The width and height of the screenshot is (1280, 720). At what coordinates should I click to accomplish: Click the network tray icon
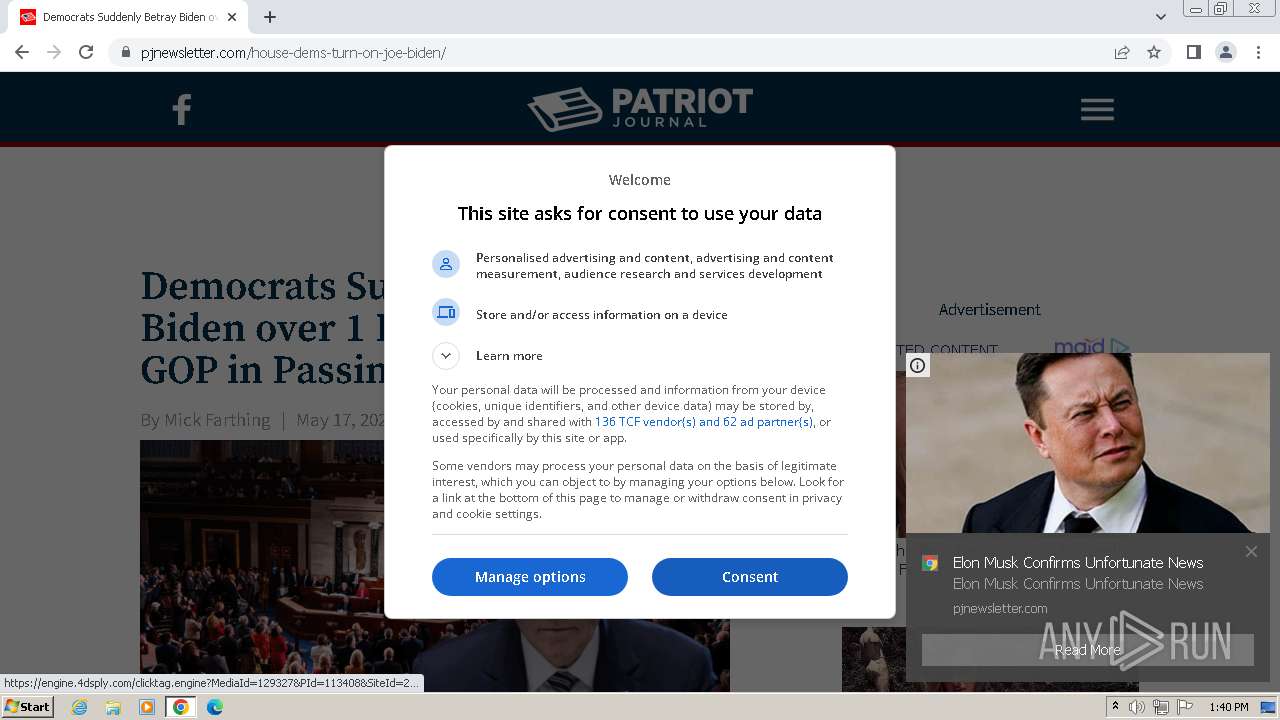(1161, 707)
